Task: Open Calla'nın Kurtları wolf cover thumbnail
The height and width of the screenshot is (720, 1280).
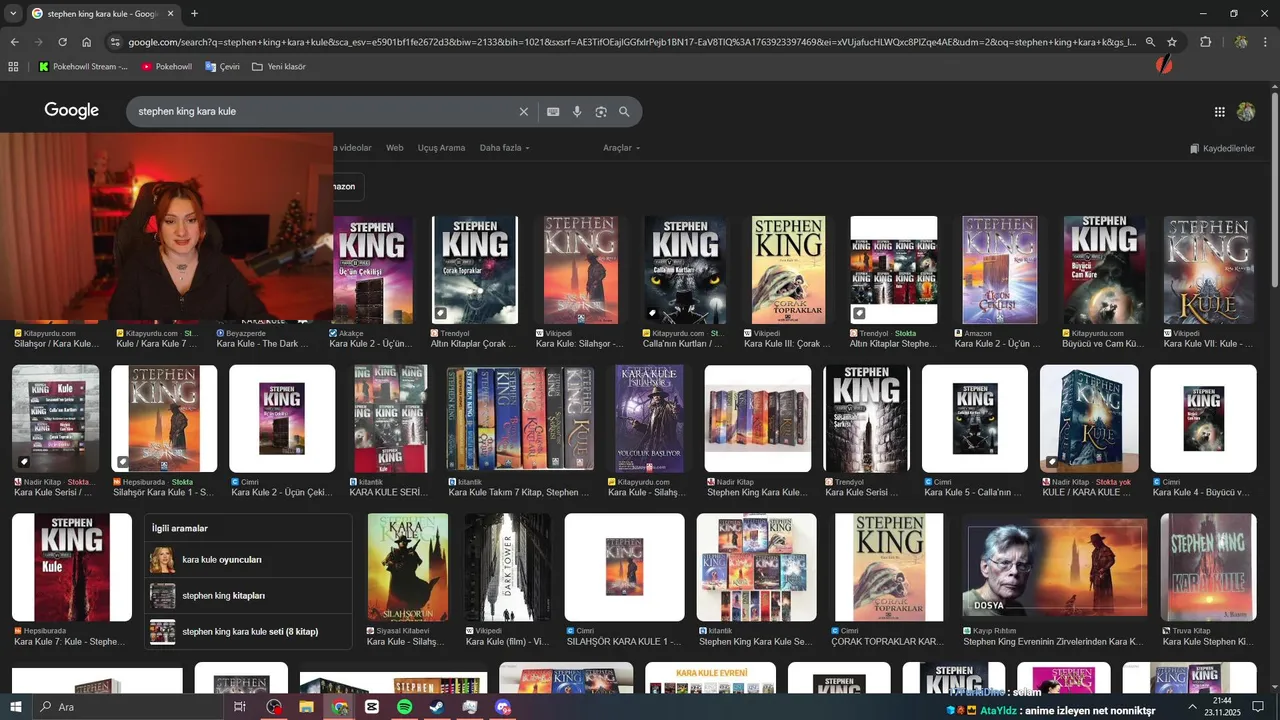Action: point(686,270)
